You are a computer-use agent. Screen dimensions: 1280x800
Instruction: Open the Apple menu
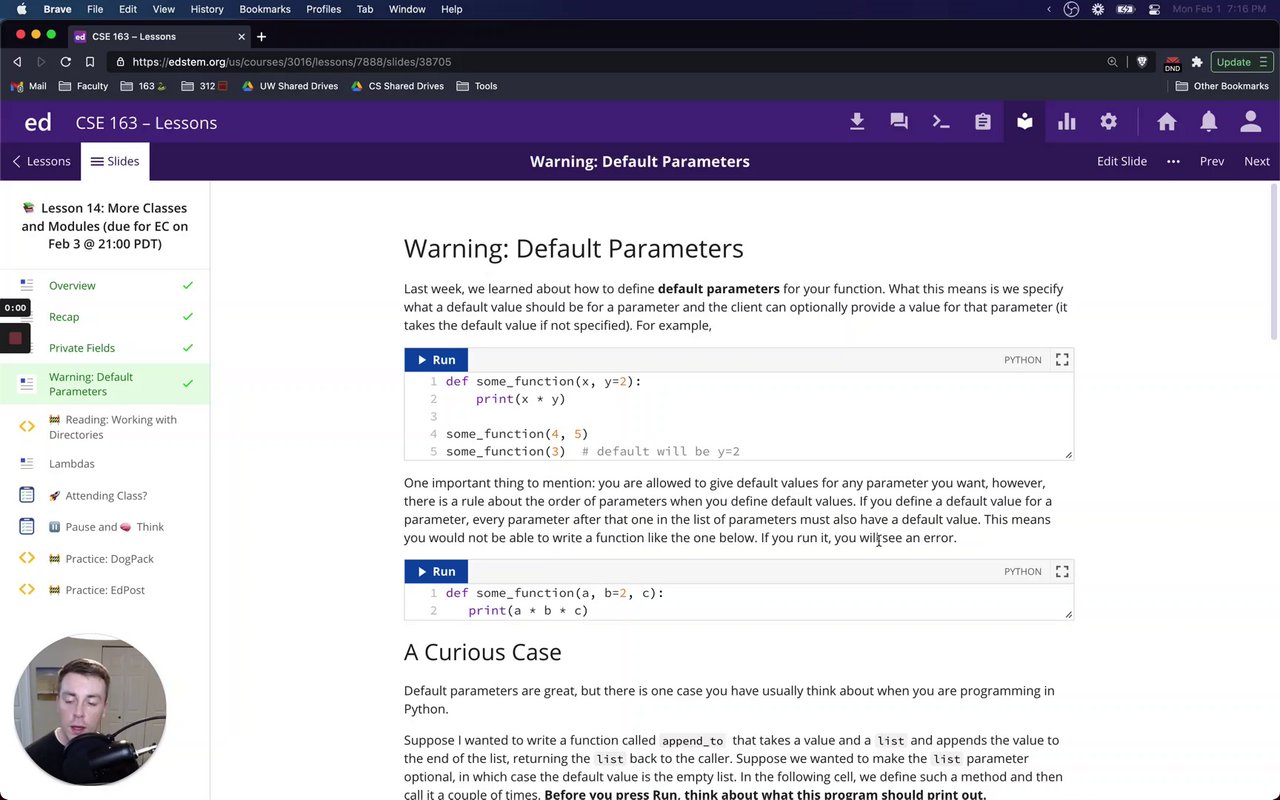tap(21, 9)
